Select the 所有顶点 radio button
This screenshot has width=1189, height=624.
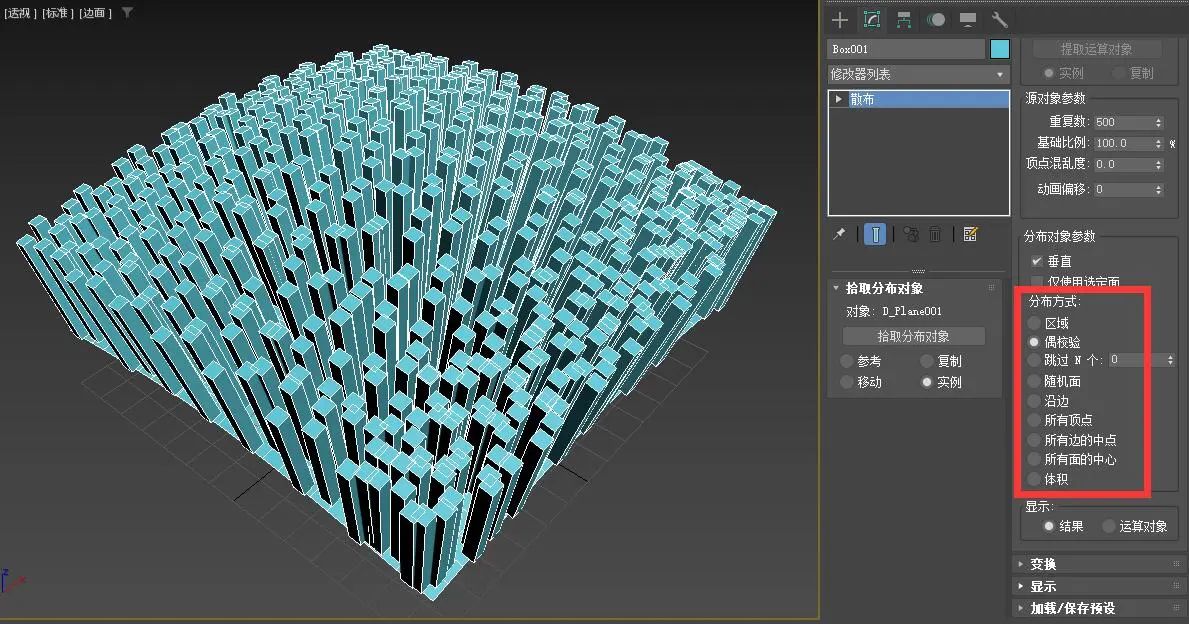tap(1034, 420)
